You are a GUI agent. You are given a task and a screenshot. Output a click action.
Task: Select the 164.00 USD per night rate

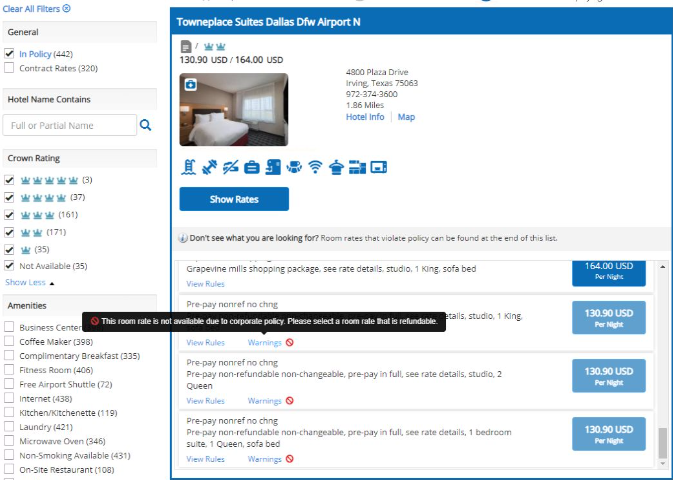click(609, 273)
